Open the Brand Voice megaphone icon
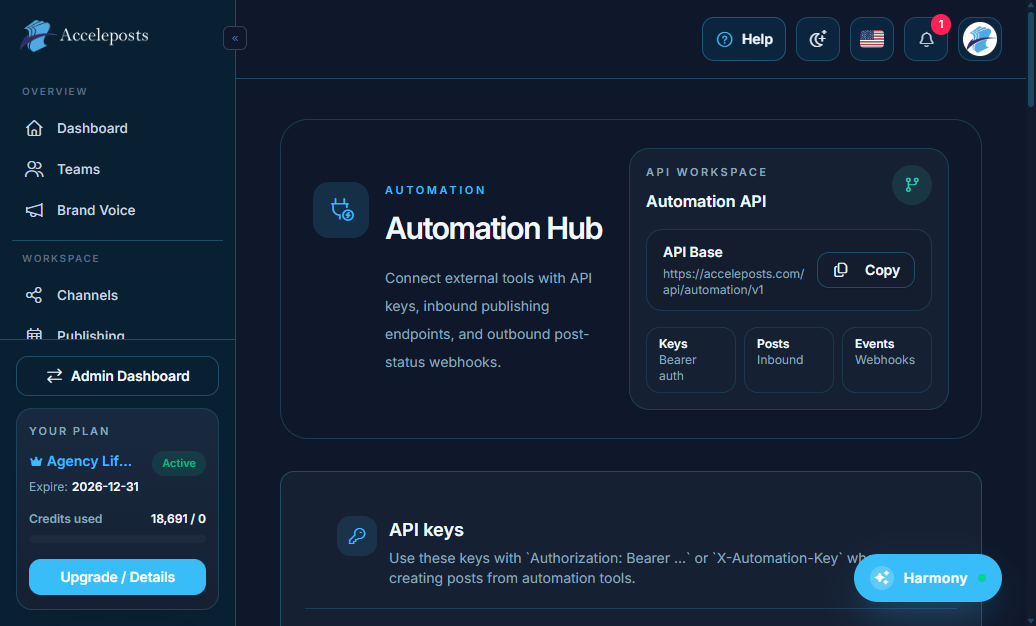Screen dimensions: 1036x626 [34, 210]
